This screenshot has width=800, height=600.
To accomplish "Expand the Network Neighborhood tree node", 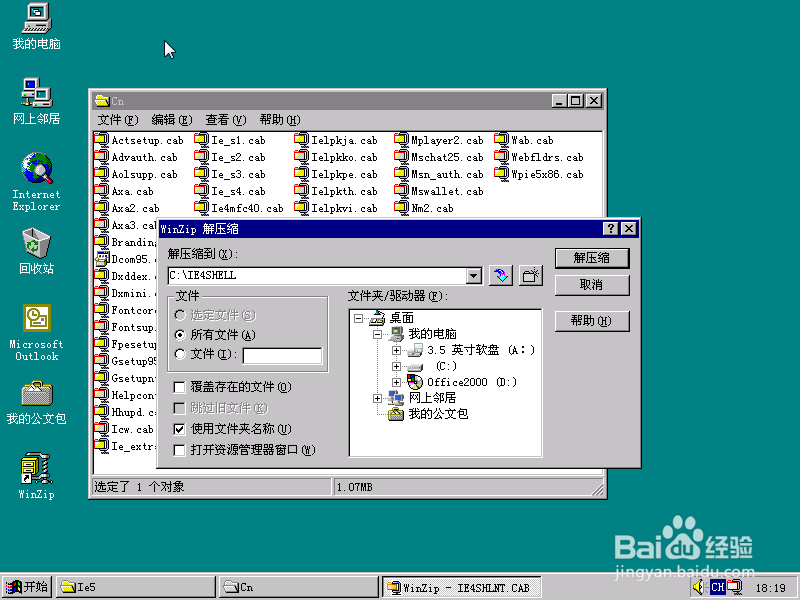I will pyautogui.click(x=378, y=398).
